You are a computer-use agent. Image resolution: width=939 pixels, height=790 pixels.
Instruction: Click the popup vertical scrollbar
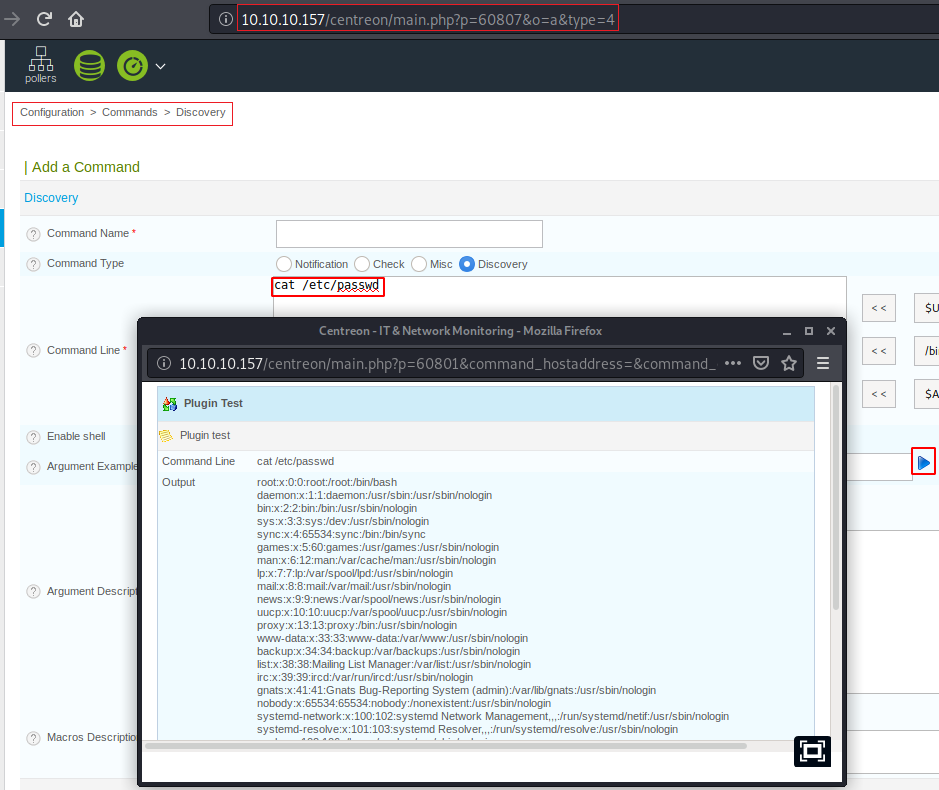(836, 497)
